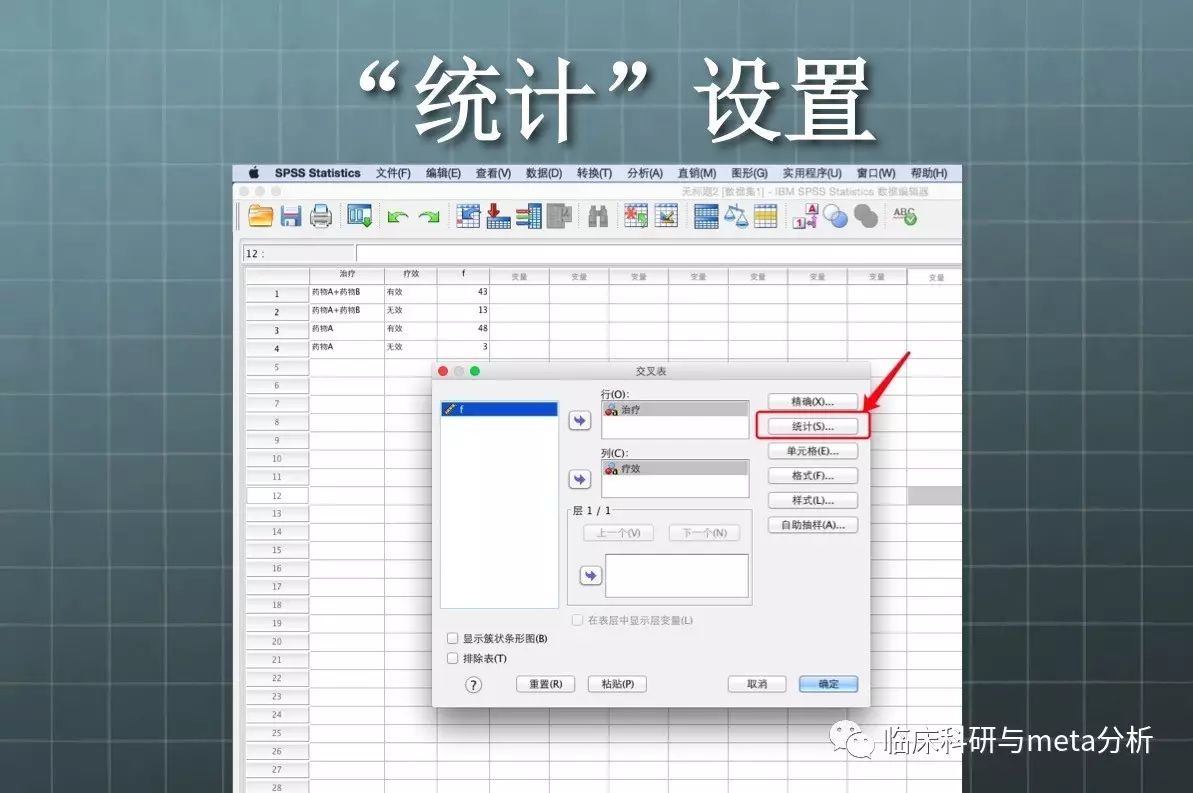Click the insert cases icon

pos(636,216)
